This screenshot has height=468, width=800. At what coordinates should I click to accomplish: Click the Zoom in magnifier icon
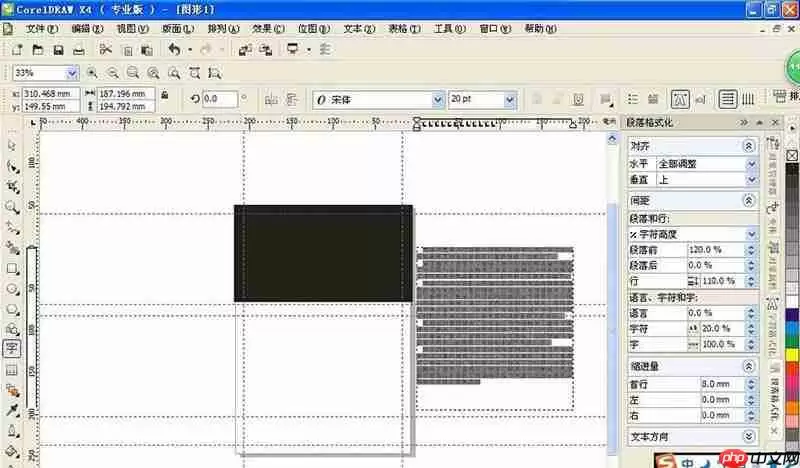(x=92, y=73)
